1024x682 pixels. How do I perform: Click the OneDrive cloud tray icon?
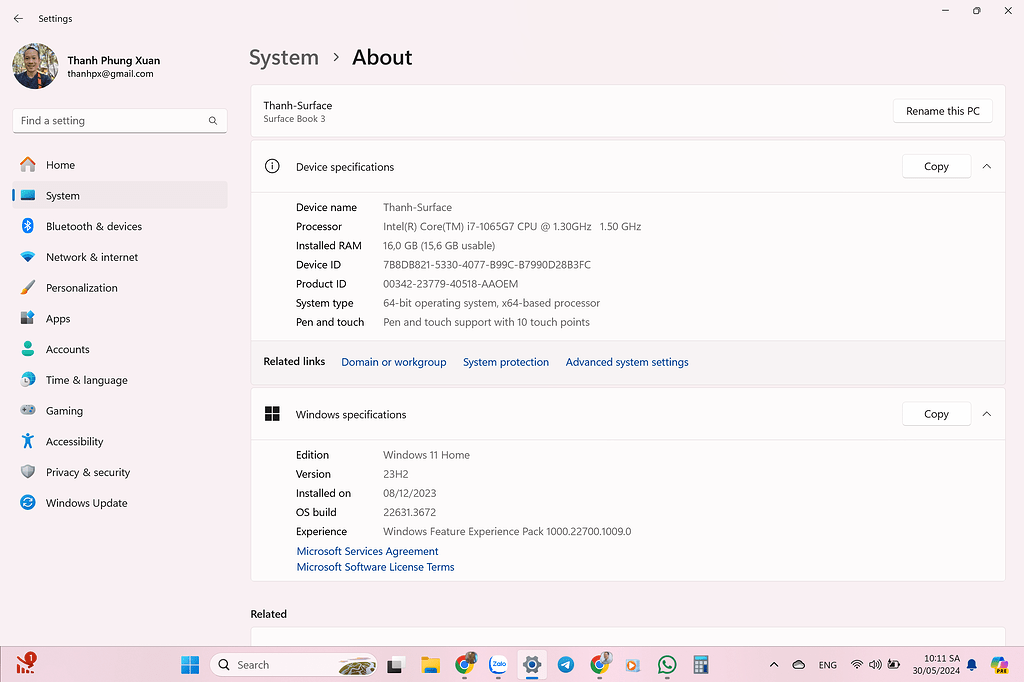(x=799, y=665)
